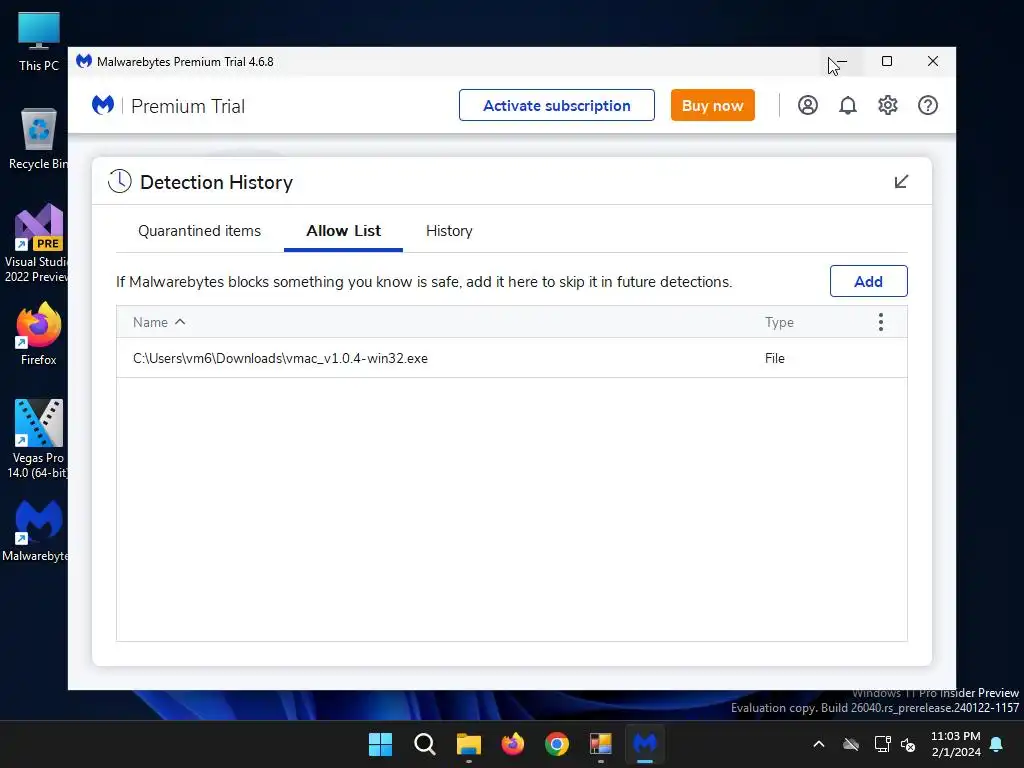
Task: Open the Malwarebytes help question mark
Action: pos(927,105)
